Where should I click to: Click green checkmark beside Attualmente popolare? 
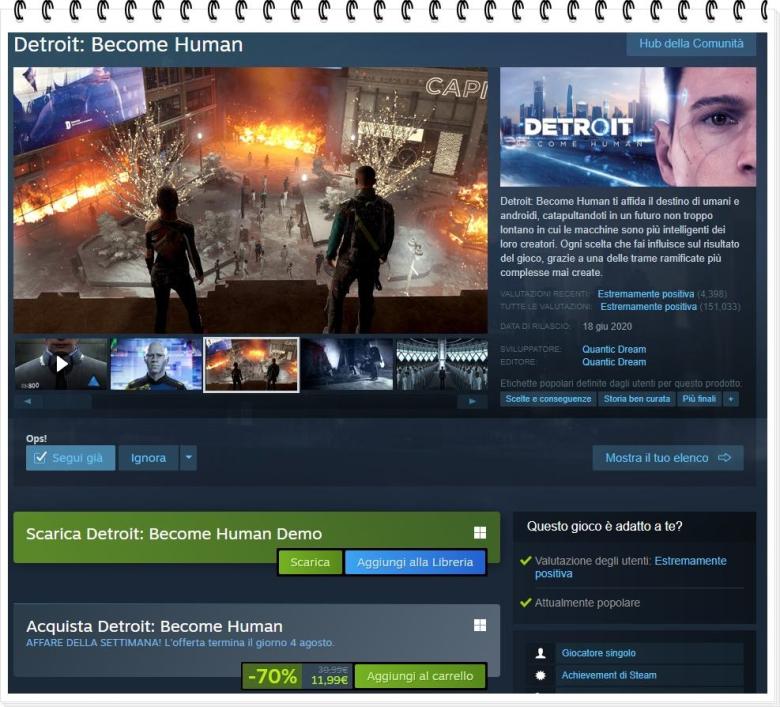click(x=525, y=603)
